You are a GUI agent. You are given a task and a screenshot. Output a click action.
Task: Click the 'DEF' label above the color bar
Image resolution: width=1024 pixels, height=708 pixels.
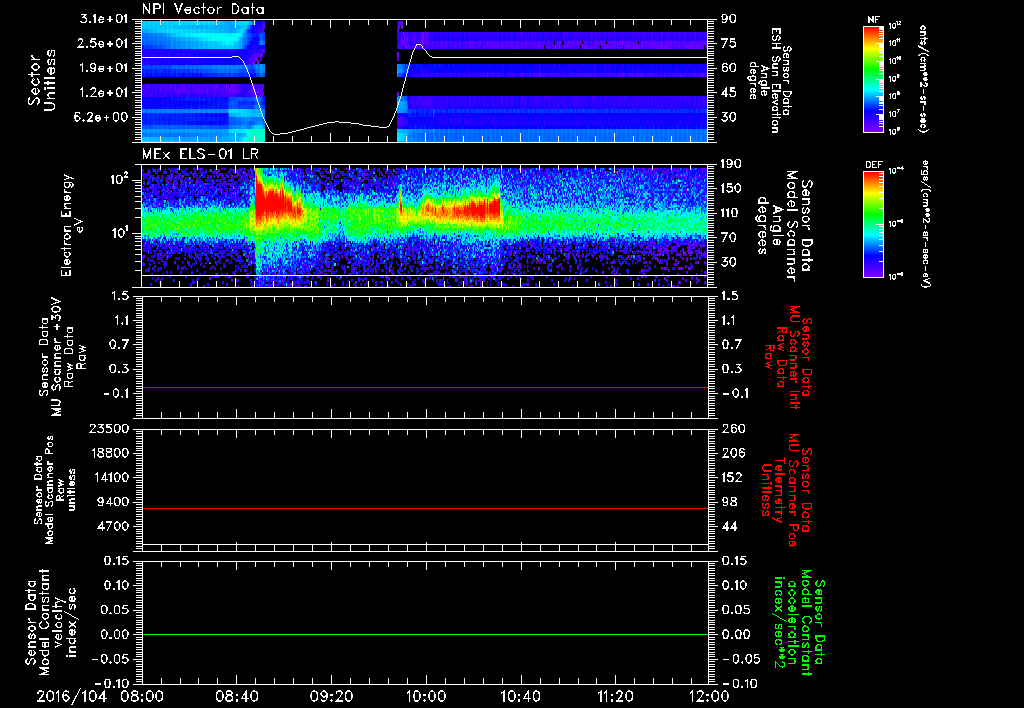874,165
